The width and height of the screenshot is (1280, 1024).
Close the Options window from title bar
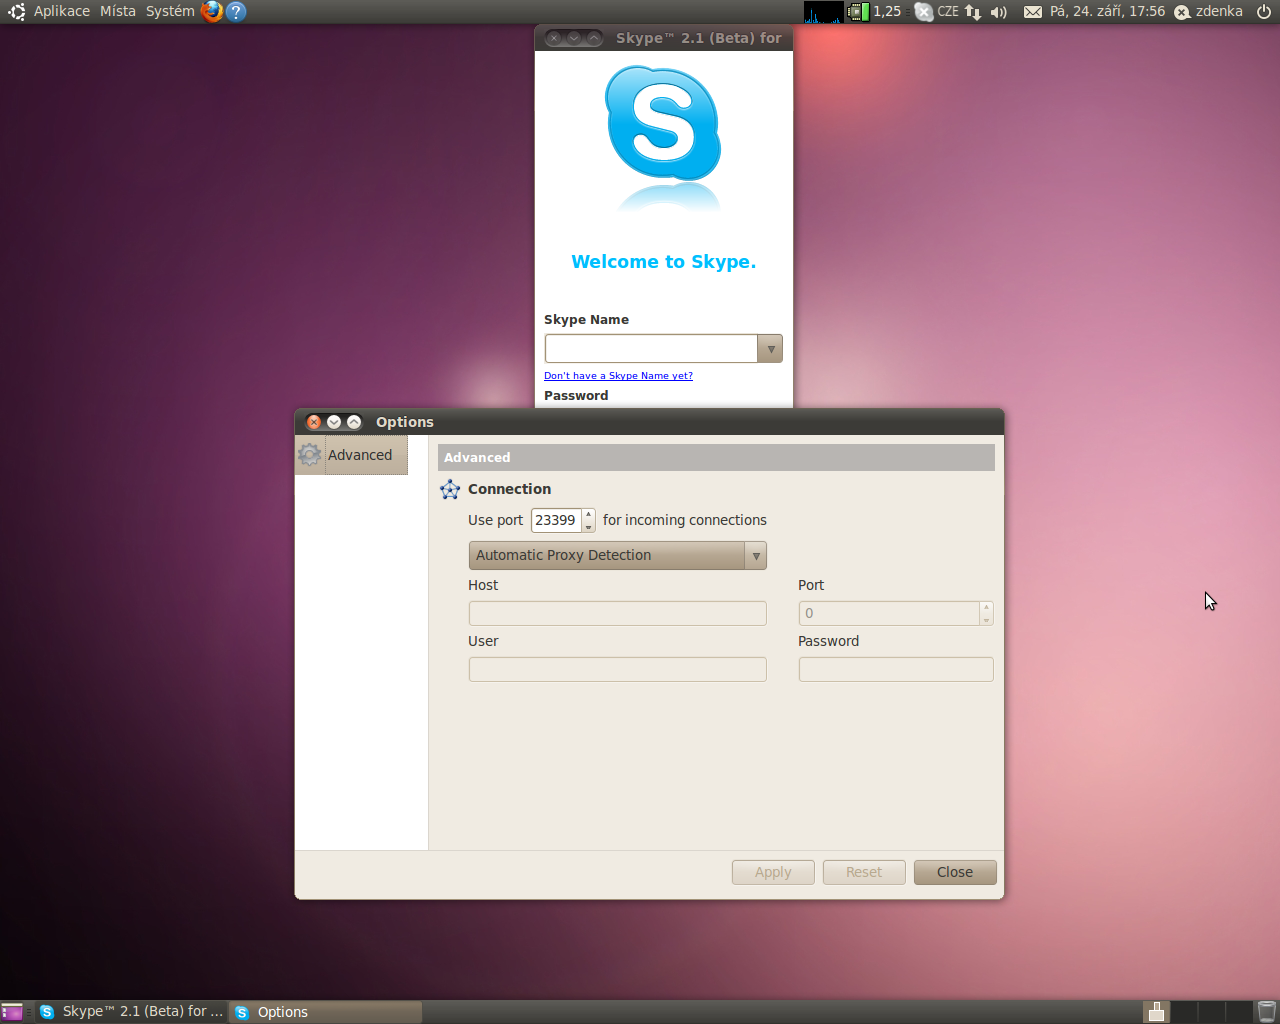(314, 422)
